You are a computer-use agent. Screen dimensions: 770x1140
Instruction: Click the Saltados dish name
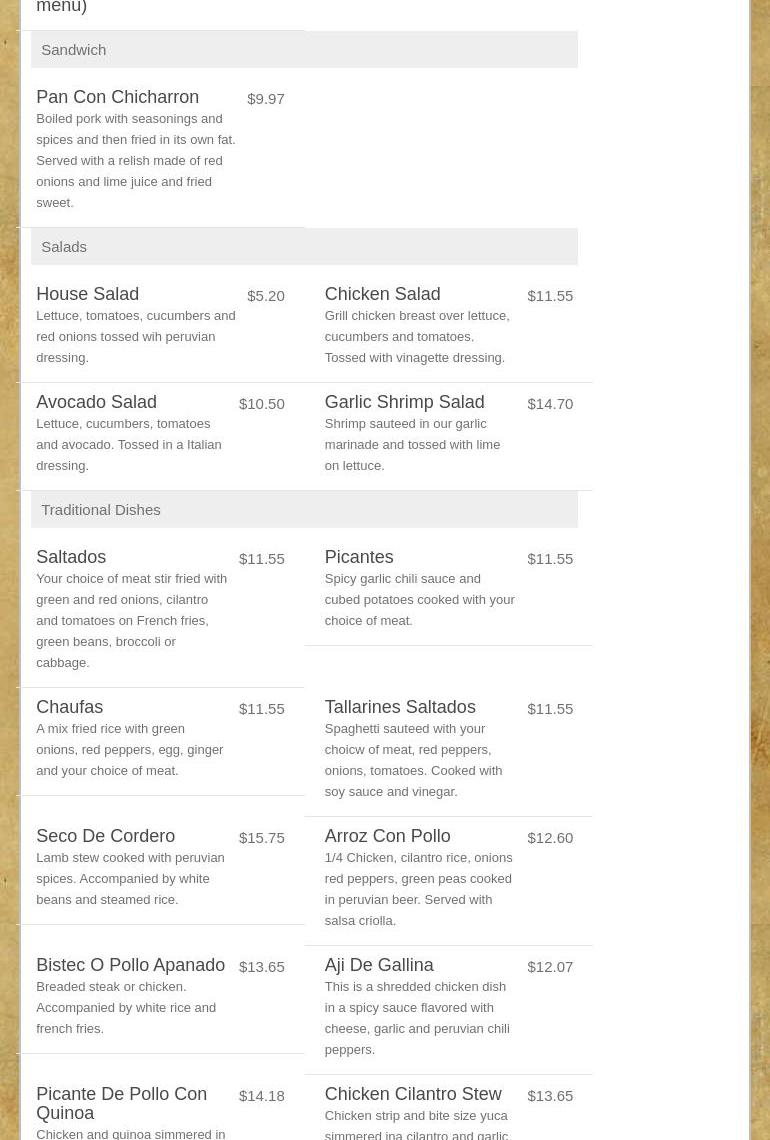[x=71, y=557]
